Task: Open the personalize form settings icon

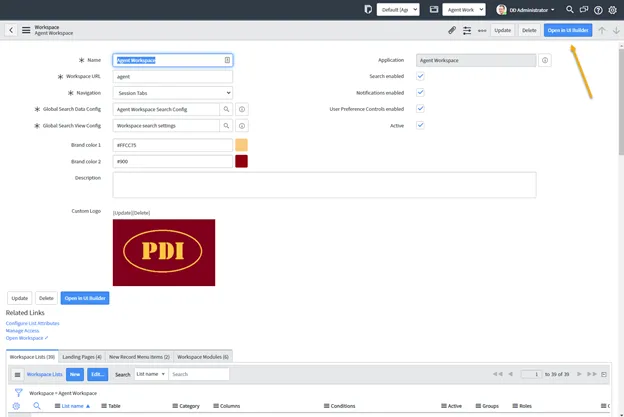Action: click(467, 30)
